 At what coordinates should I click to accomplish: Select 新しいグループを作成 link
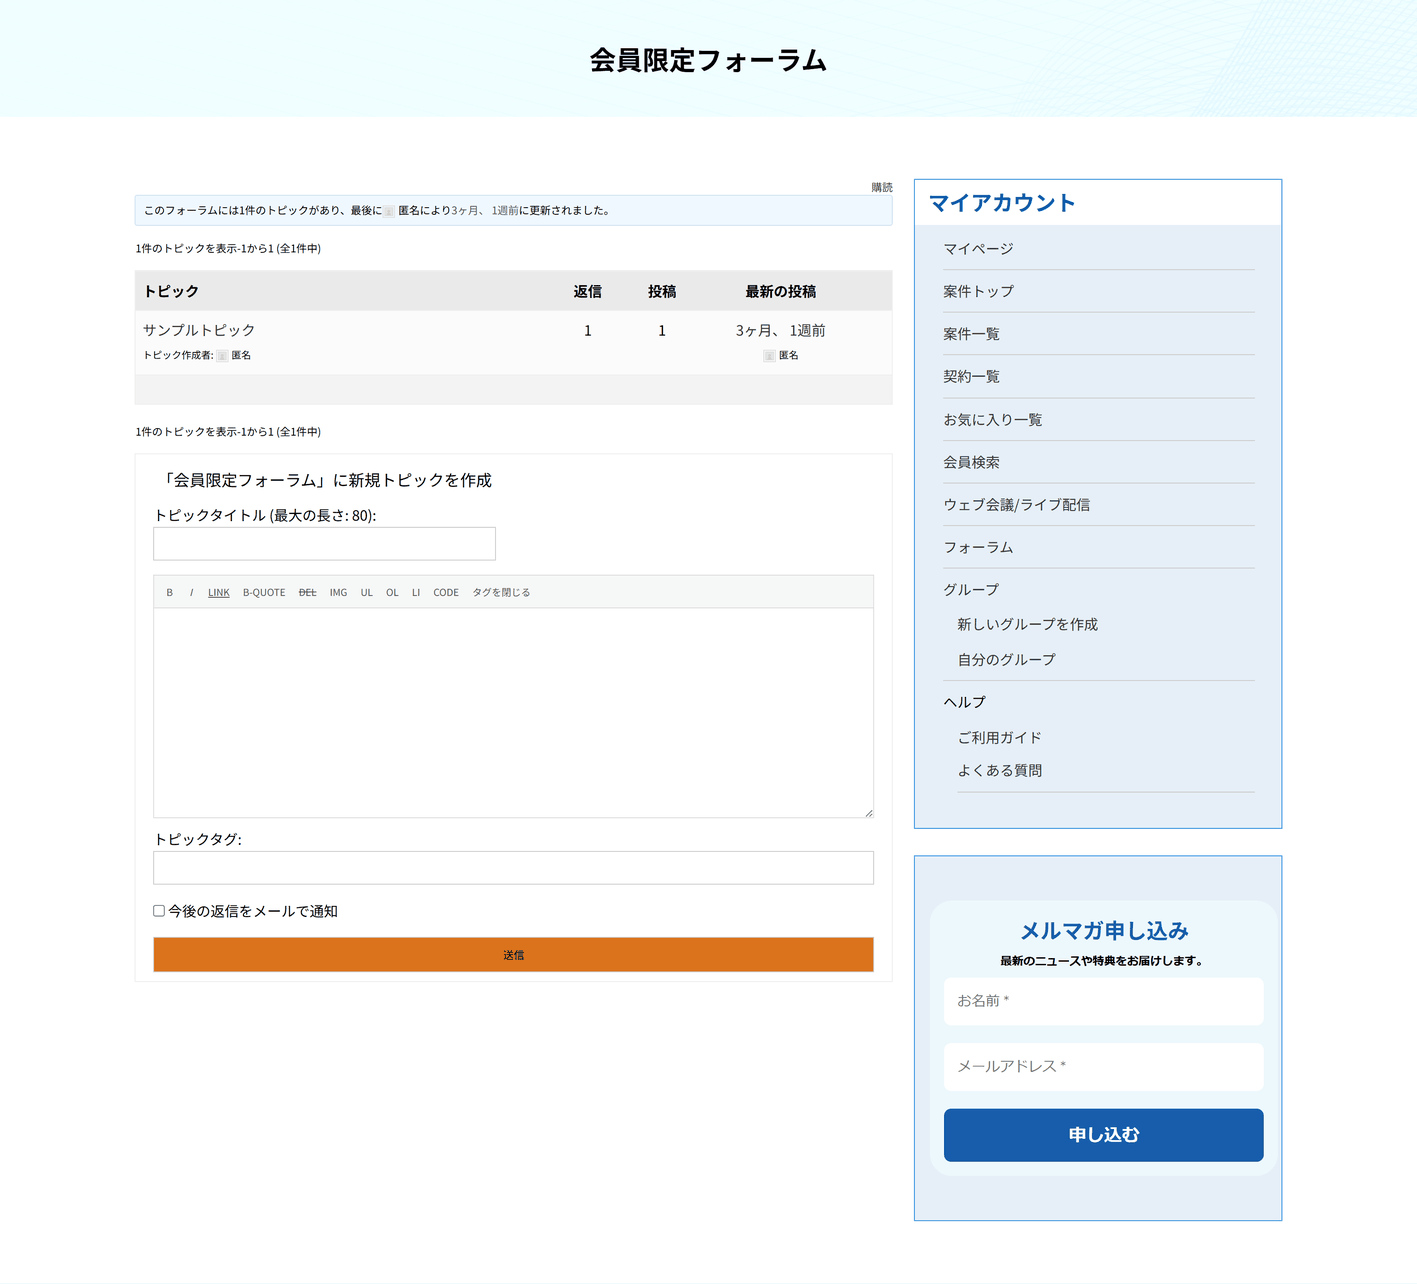click(x=1027, y=624)
